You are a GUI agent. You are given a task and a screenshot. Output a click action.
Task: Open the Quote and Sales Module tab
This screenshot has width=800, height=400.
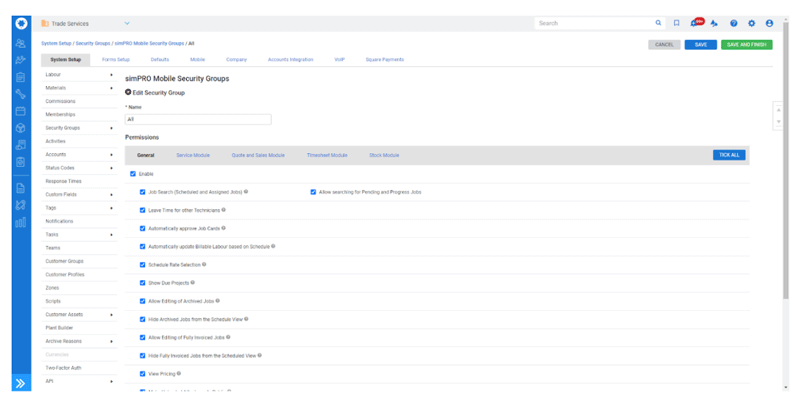[x=258, y=155]
